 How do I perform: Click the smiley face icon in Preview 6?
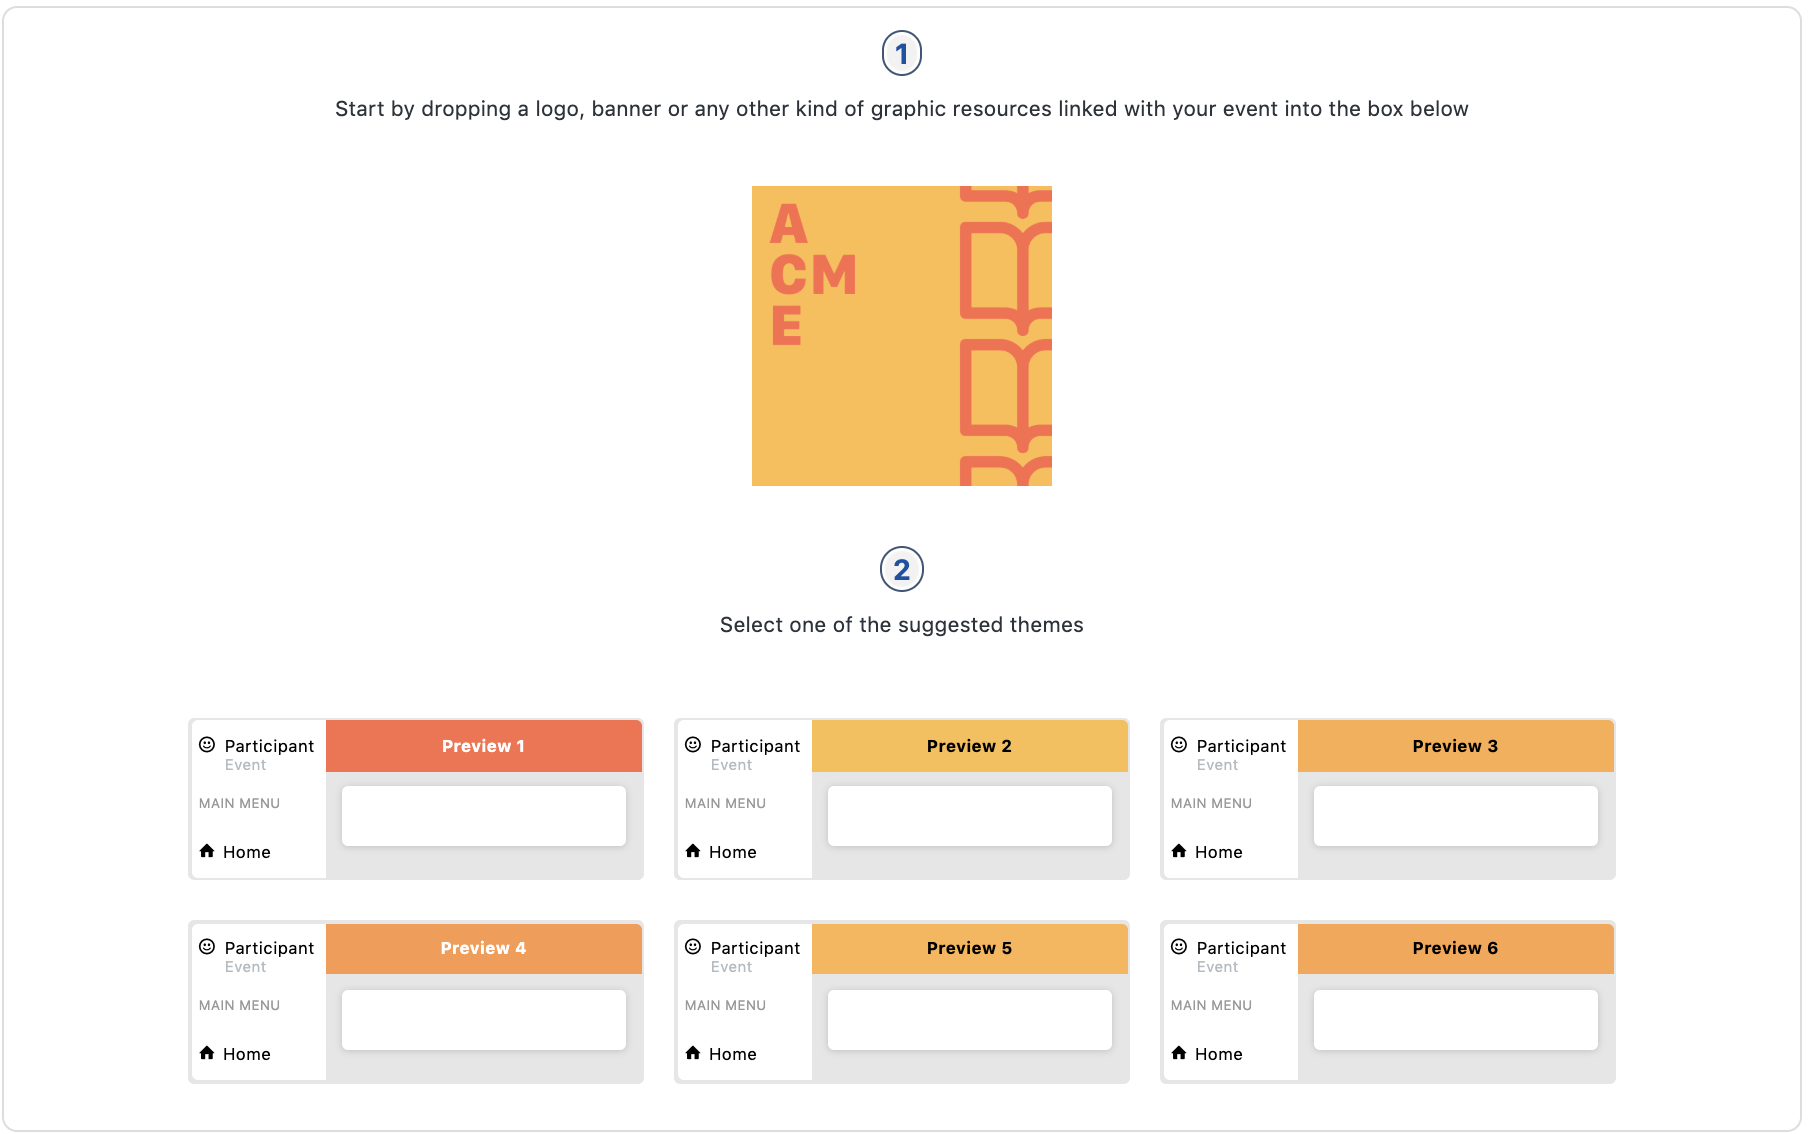(x=1179, y=947)
